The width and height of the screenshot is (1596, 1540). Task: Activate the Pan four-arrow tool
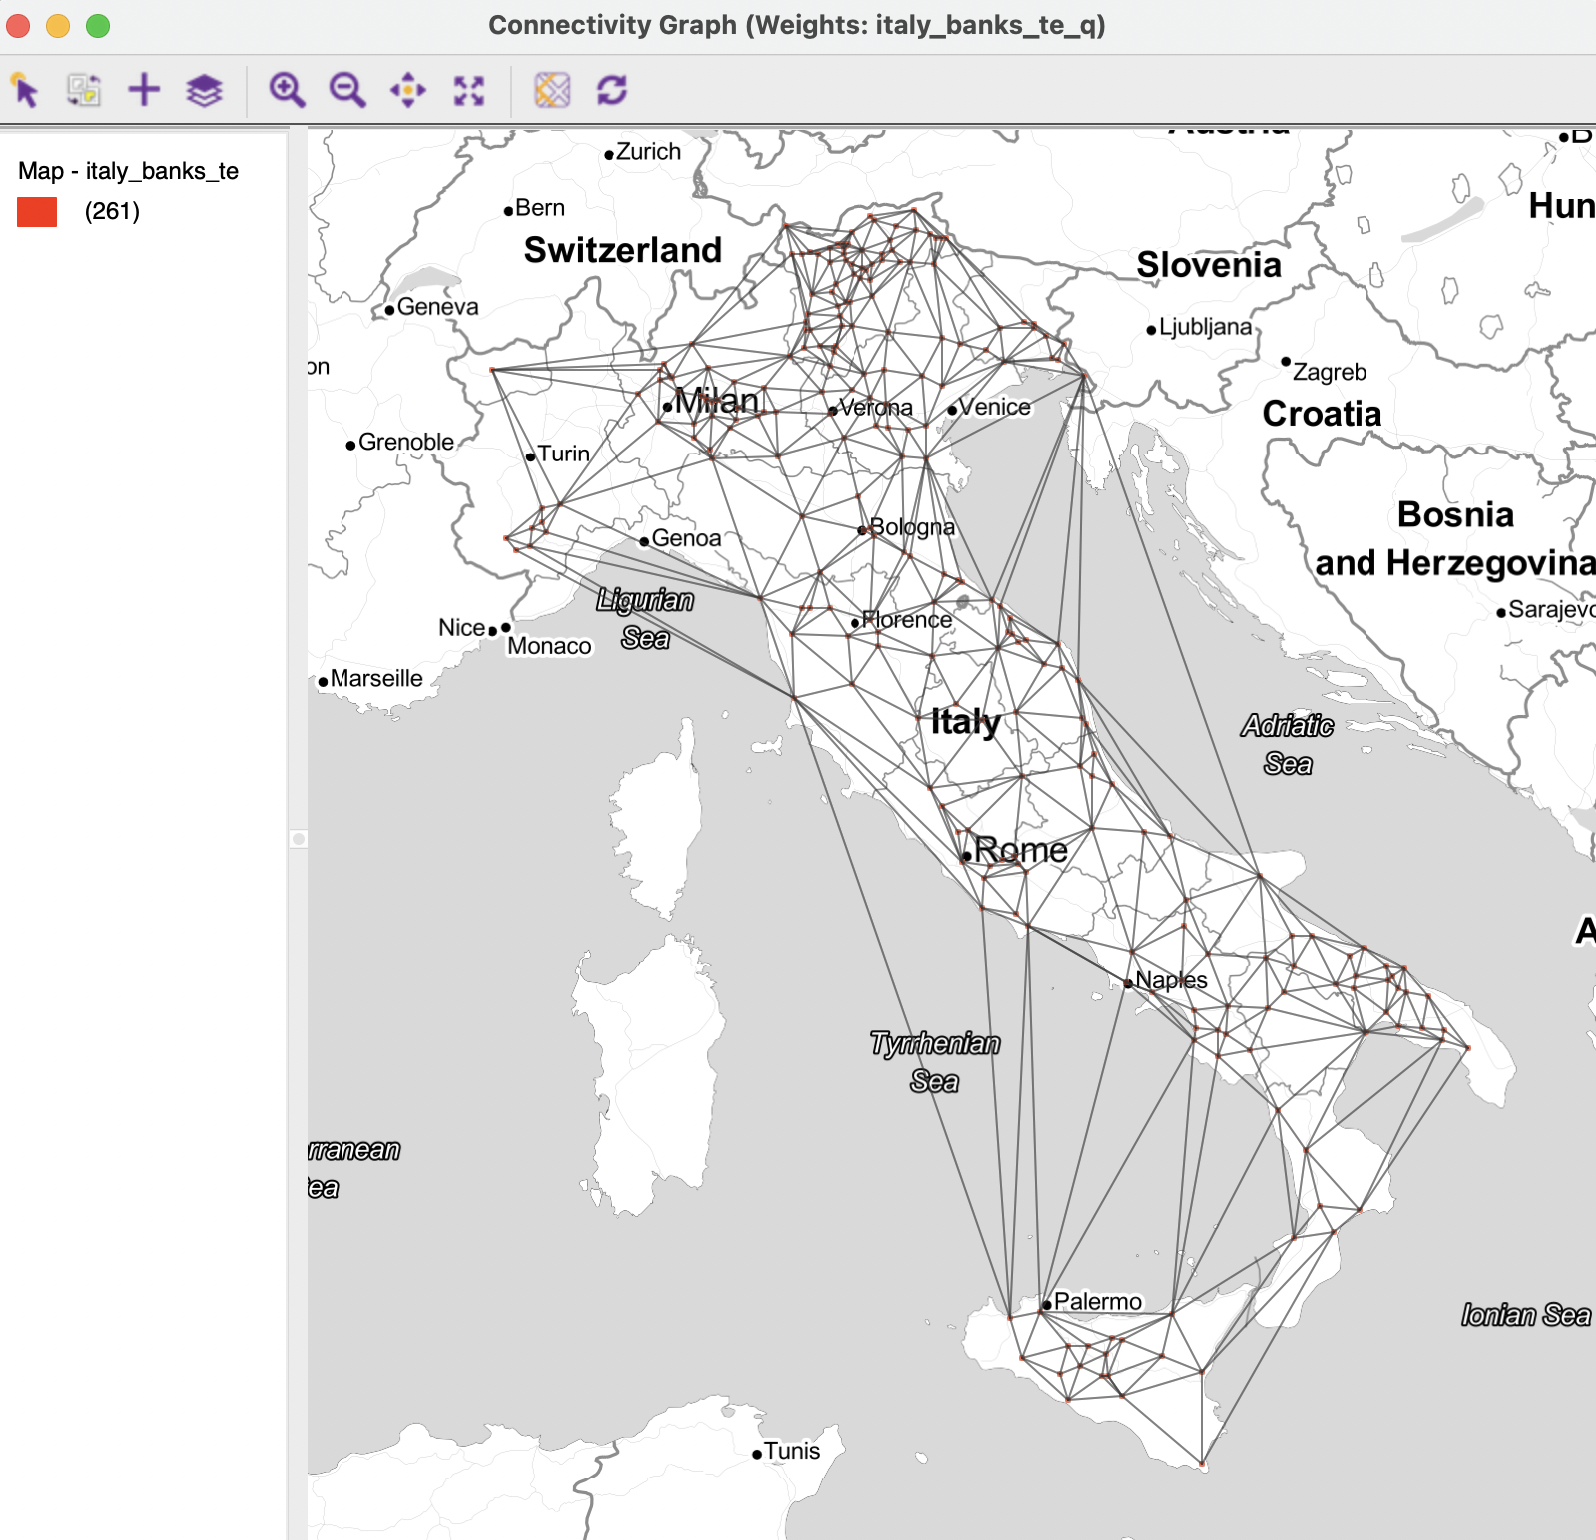tap(408, 90)
